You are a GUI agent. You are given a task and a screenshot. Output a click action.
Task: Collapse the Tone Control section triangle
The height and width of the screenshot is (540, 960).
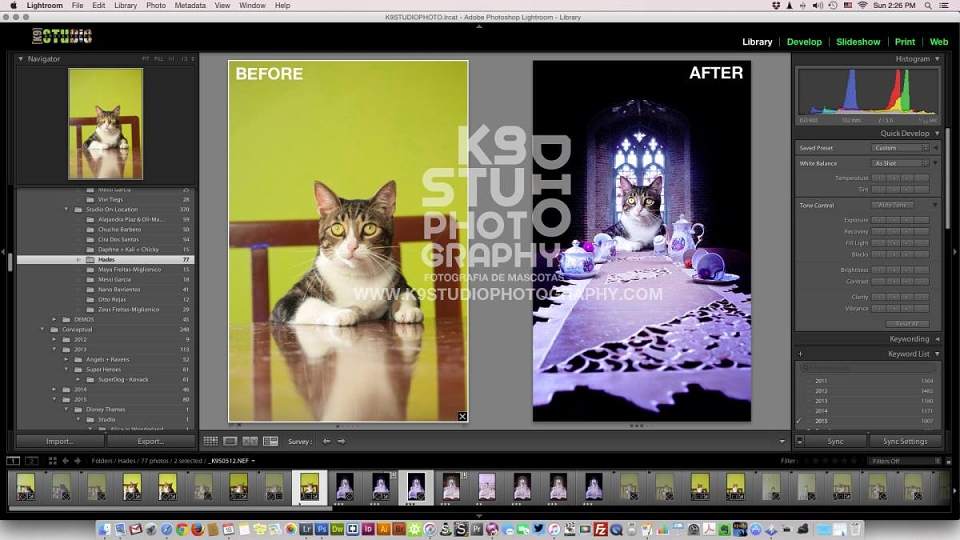(935, 205)
